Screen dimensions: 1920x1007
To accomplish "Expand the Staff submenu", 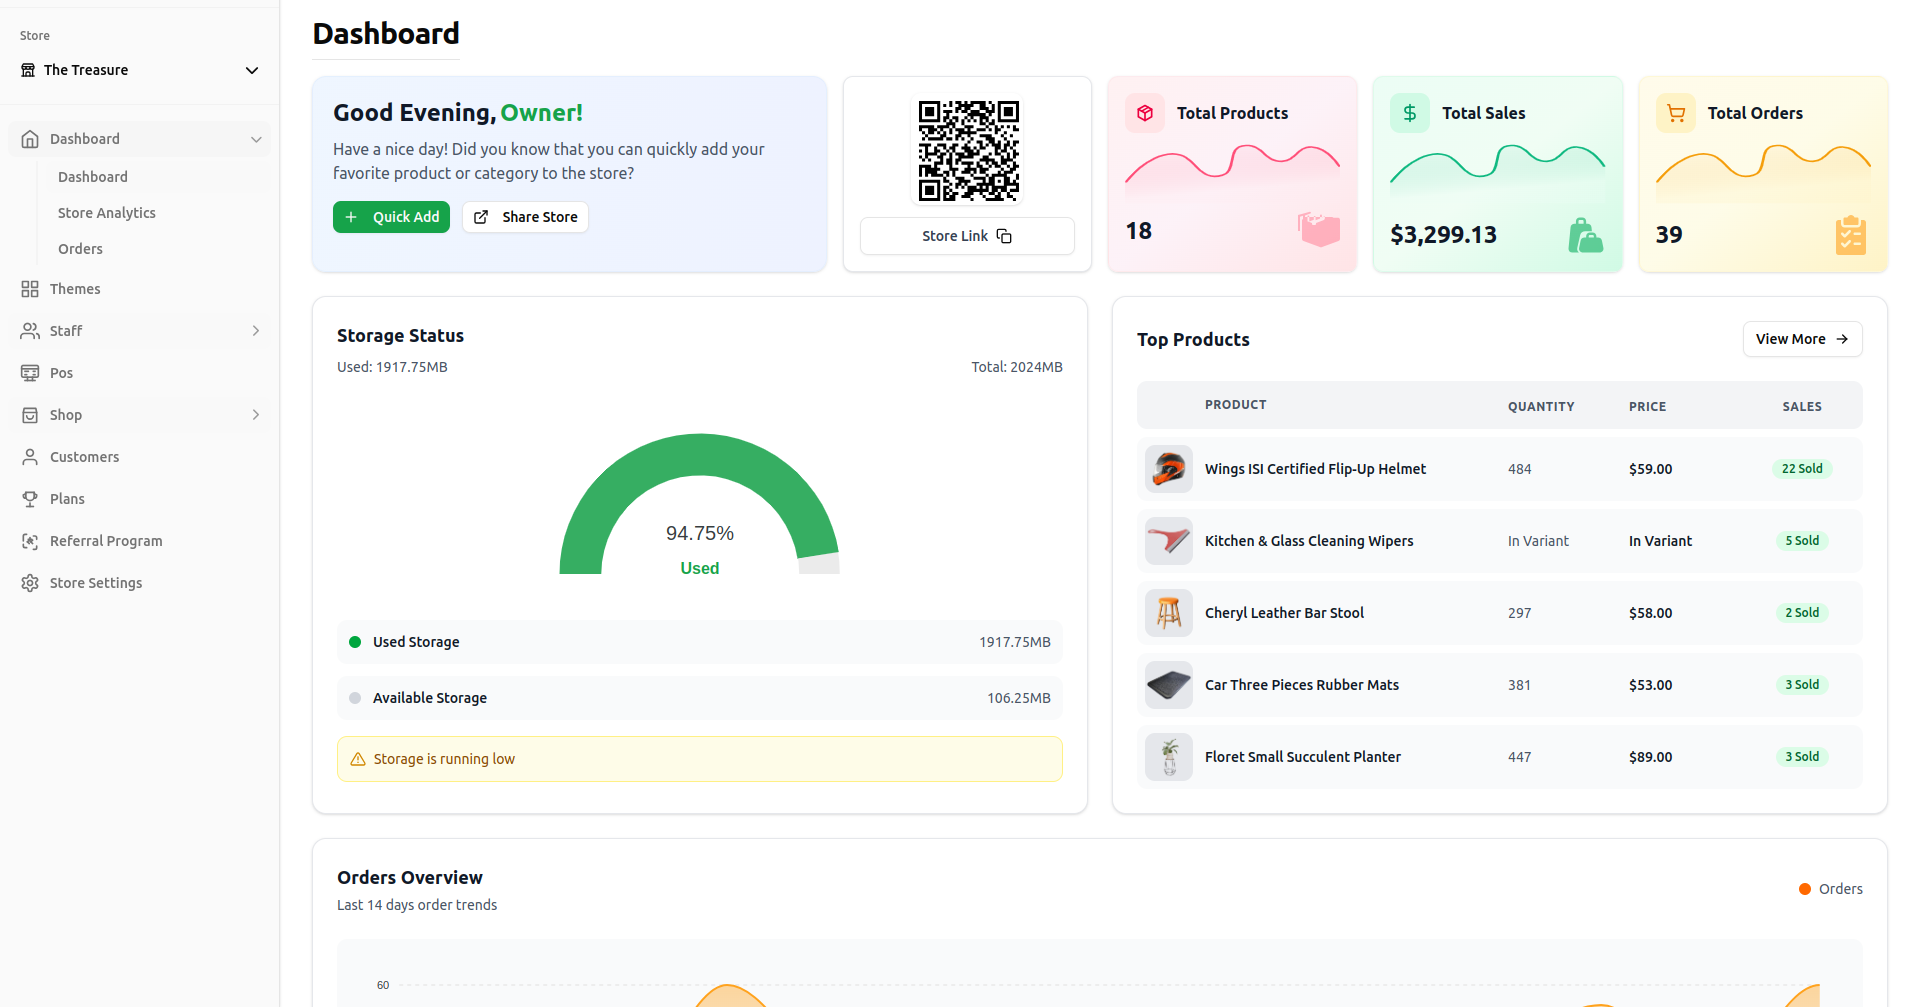I will pos(256,331).
